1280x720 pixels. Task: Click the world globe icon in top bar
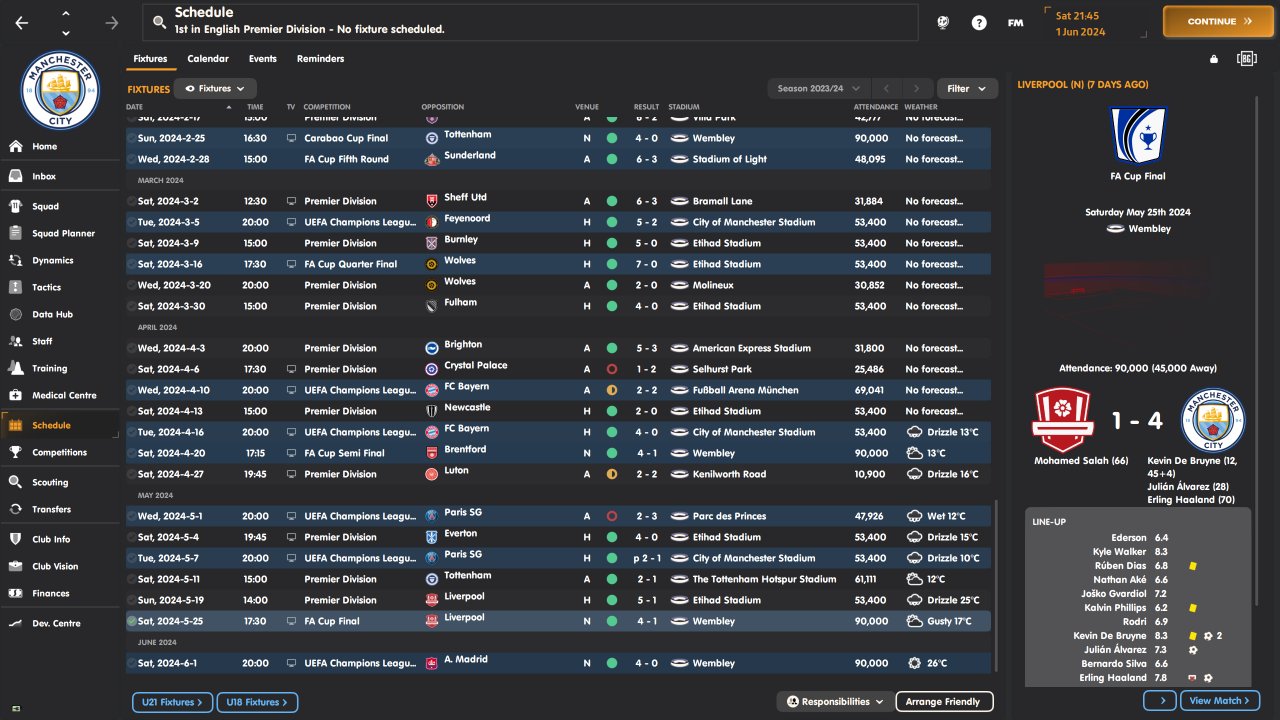coord(942,22)
